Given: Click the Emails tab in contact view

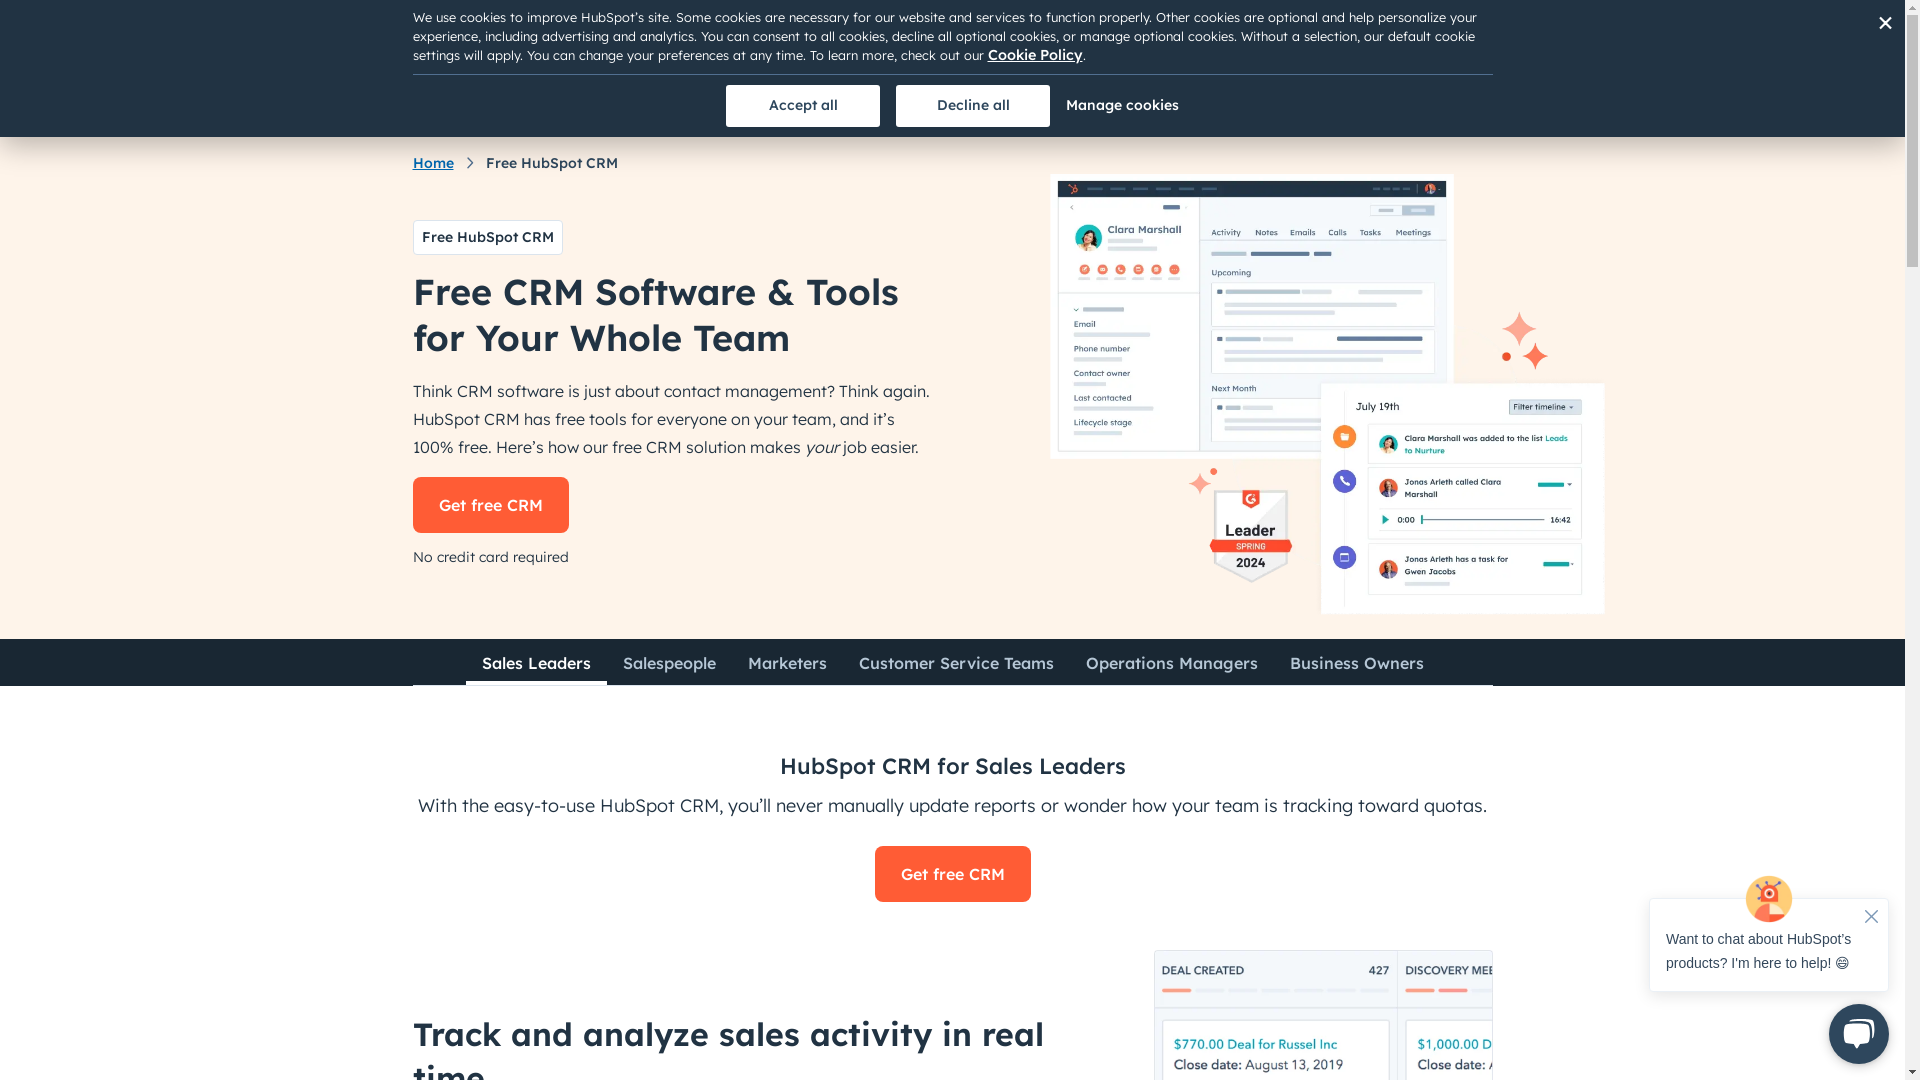Looking at the screenshot, I should pyautogui.click(x=1304, y=232).
